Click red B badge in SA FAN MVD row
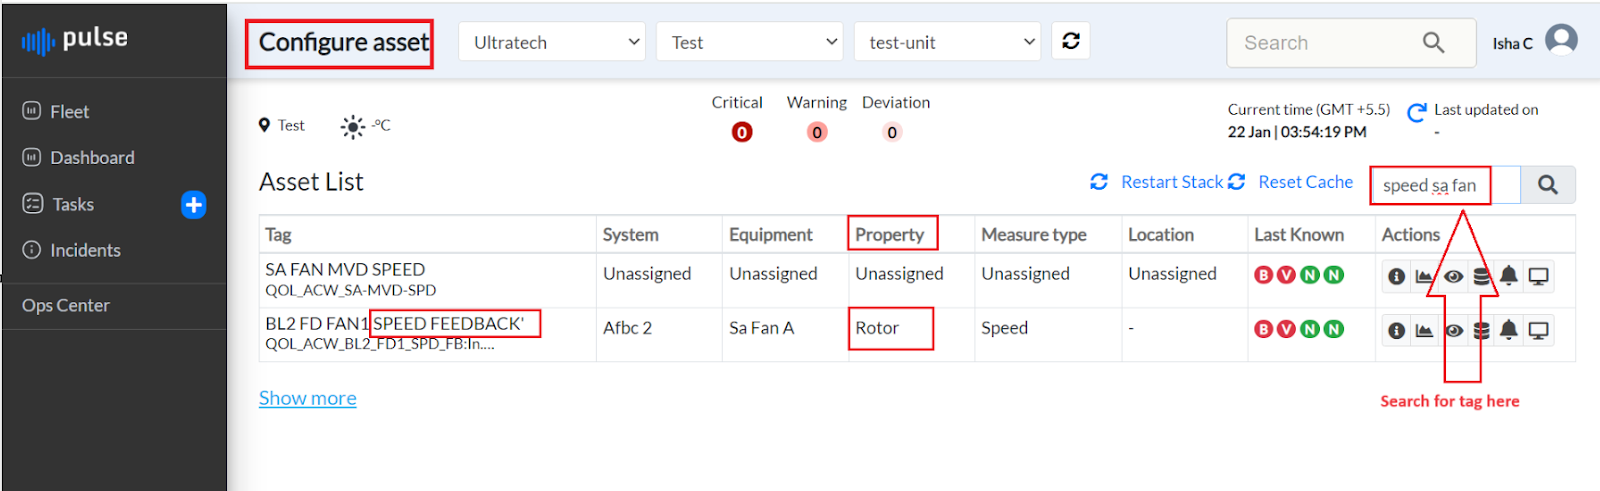The height and width of the screenshot is (491, 1600). tap(1264, 275)
